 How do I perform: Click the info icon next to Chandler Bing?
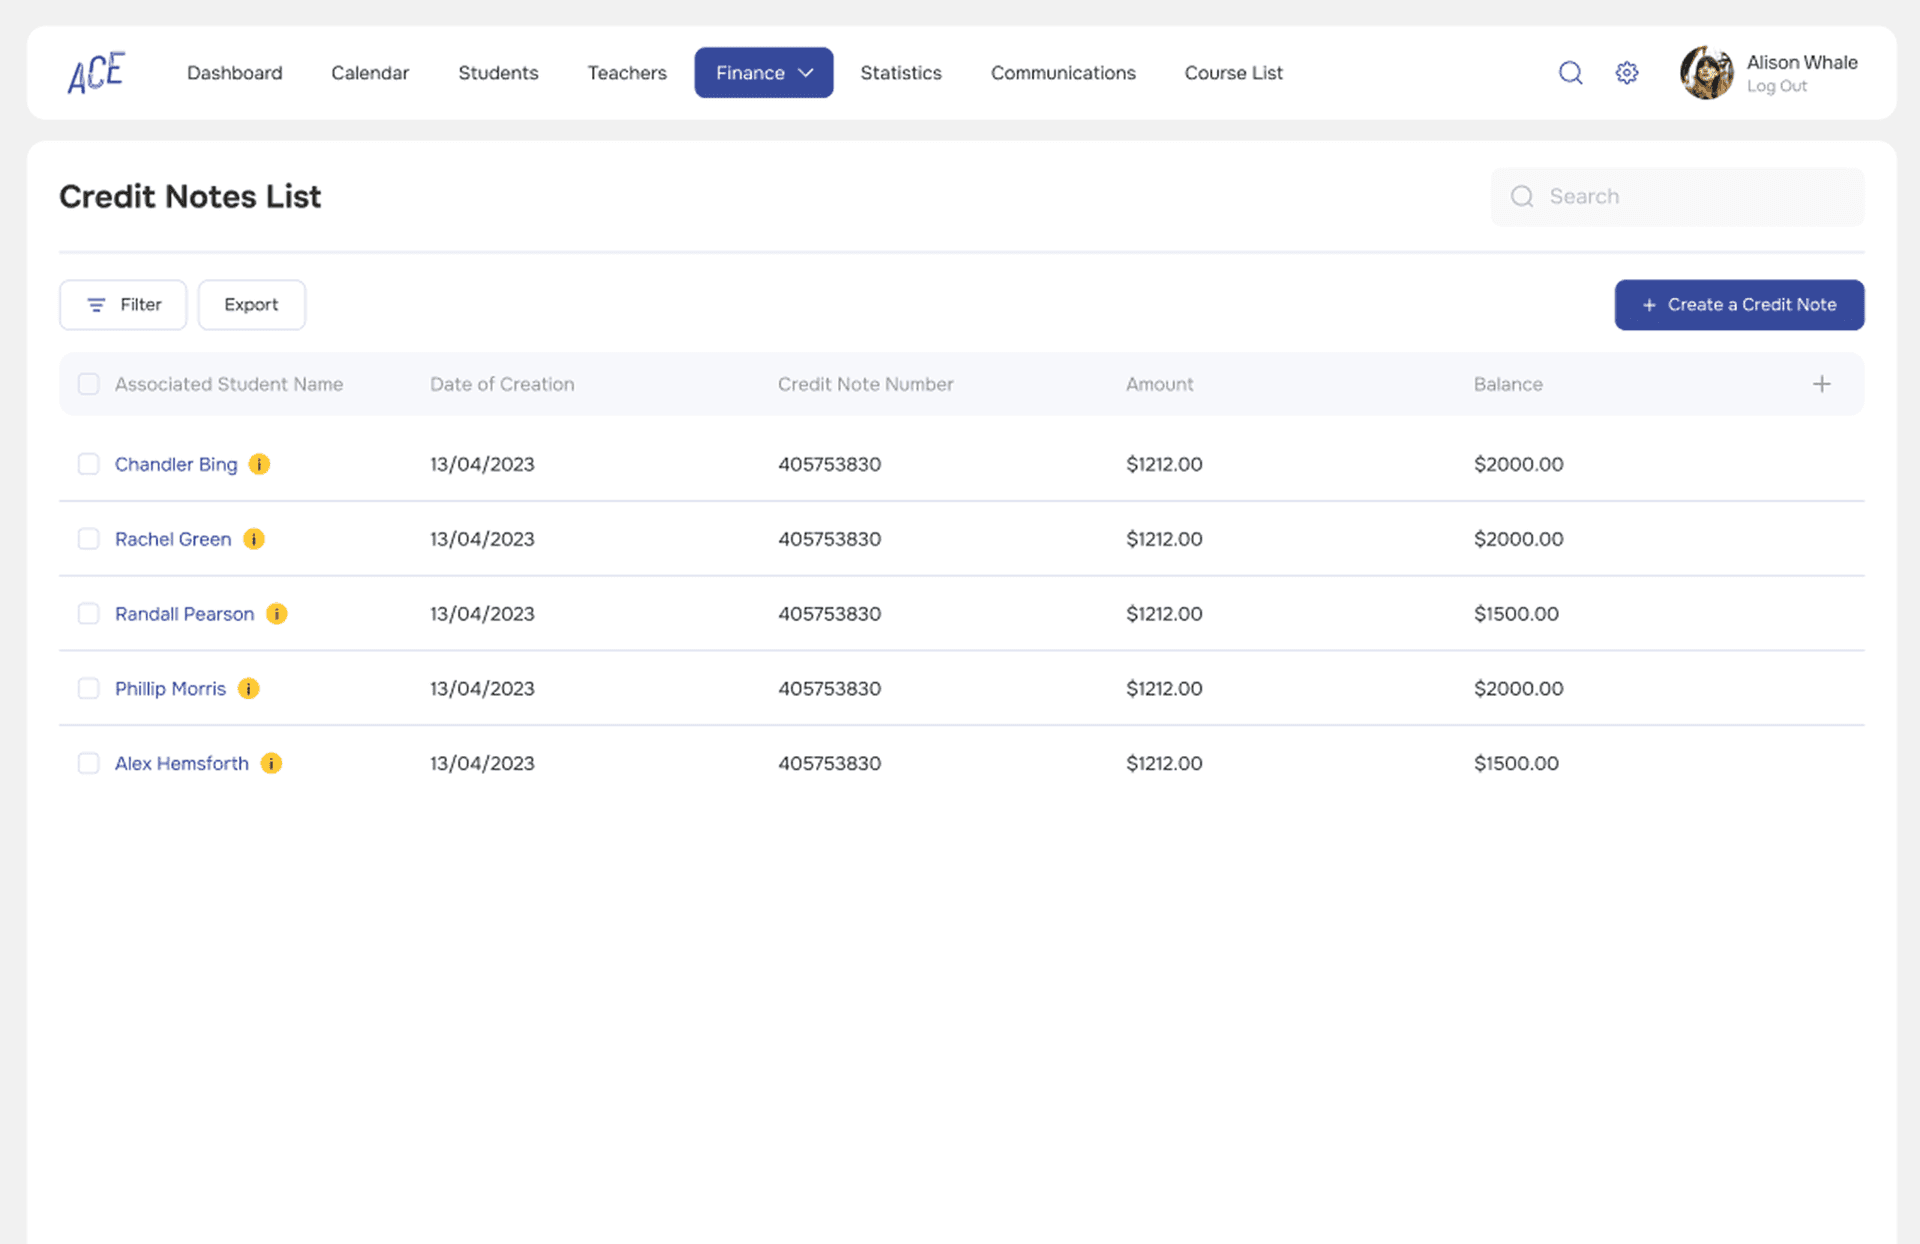point(259,464)
